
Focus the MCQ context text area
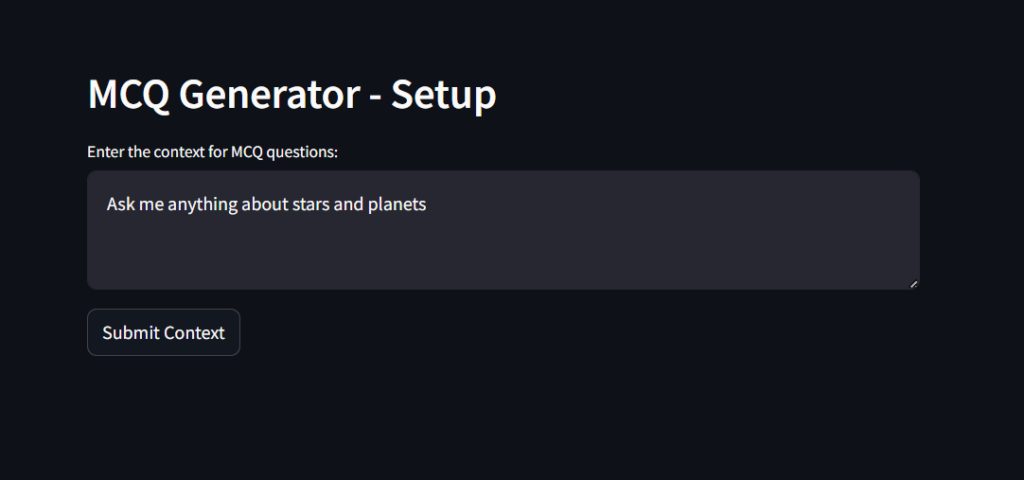(x=503, y=230)
